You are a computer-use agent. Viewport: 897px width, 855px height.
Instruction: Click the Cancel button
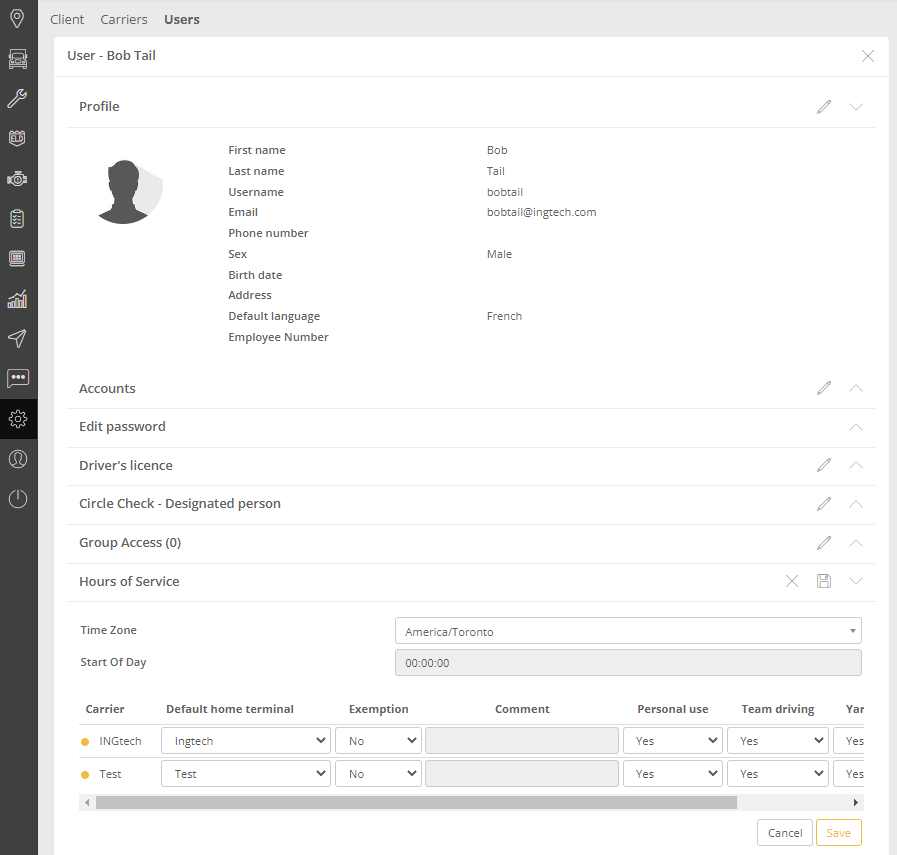click(785, 833)
